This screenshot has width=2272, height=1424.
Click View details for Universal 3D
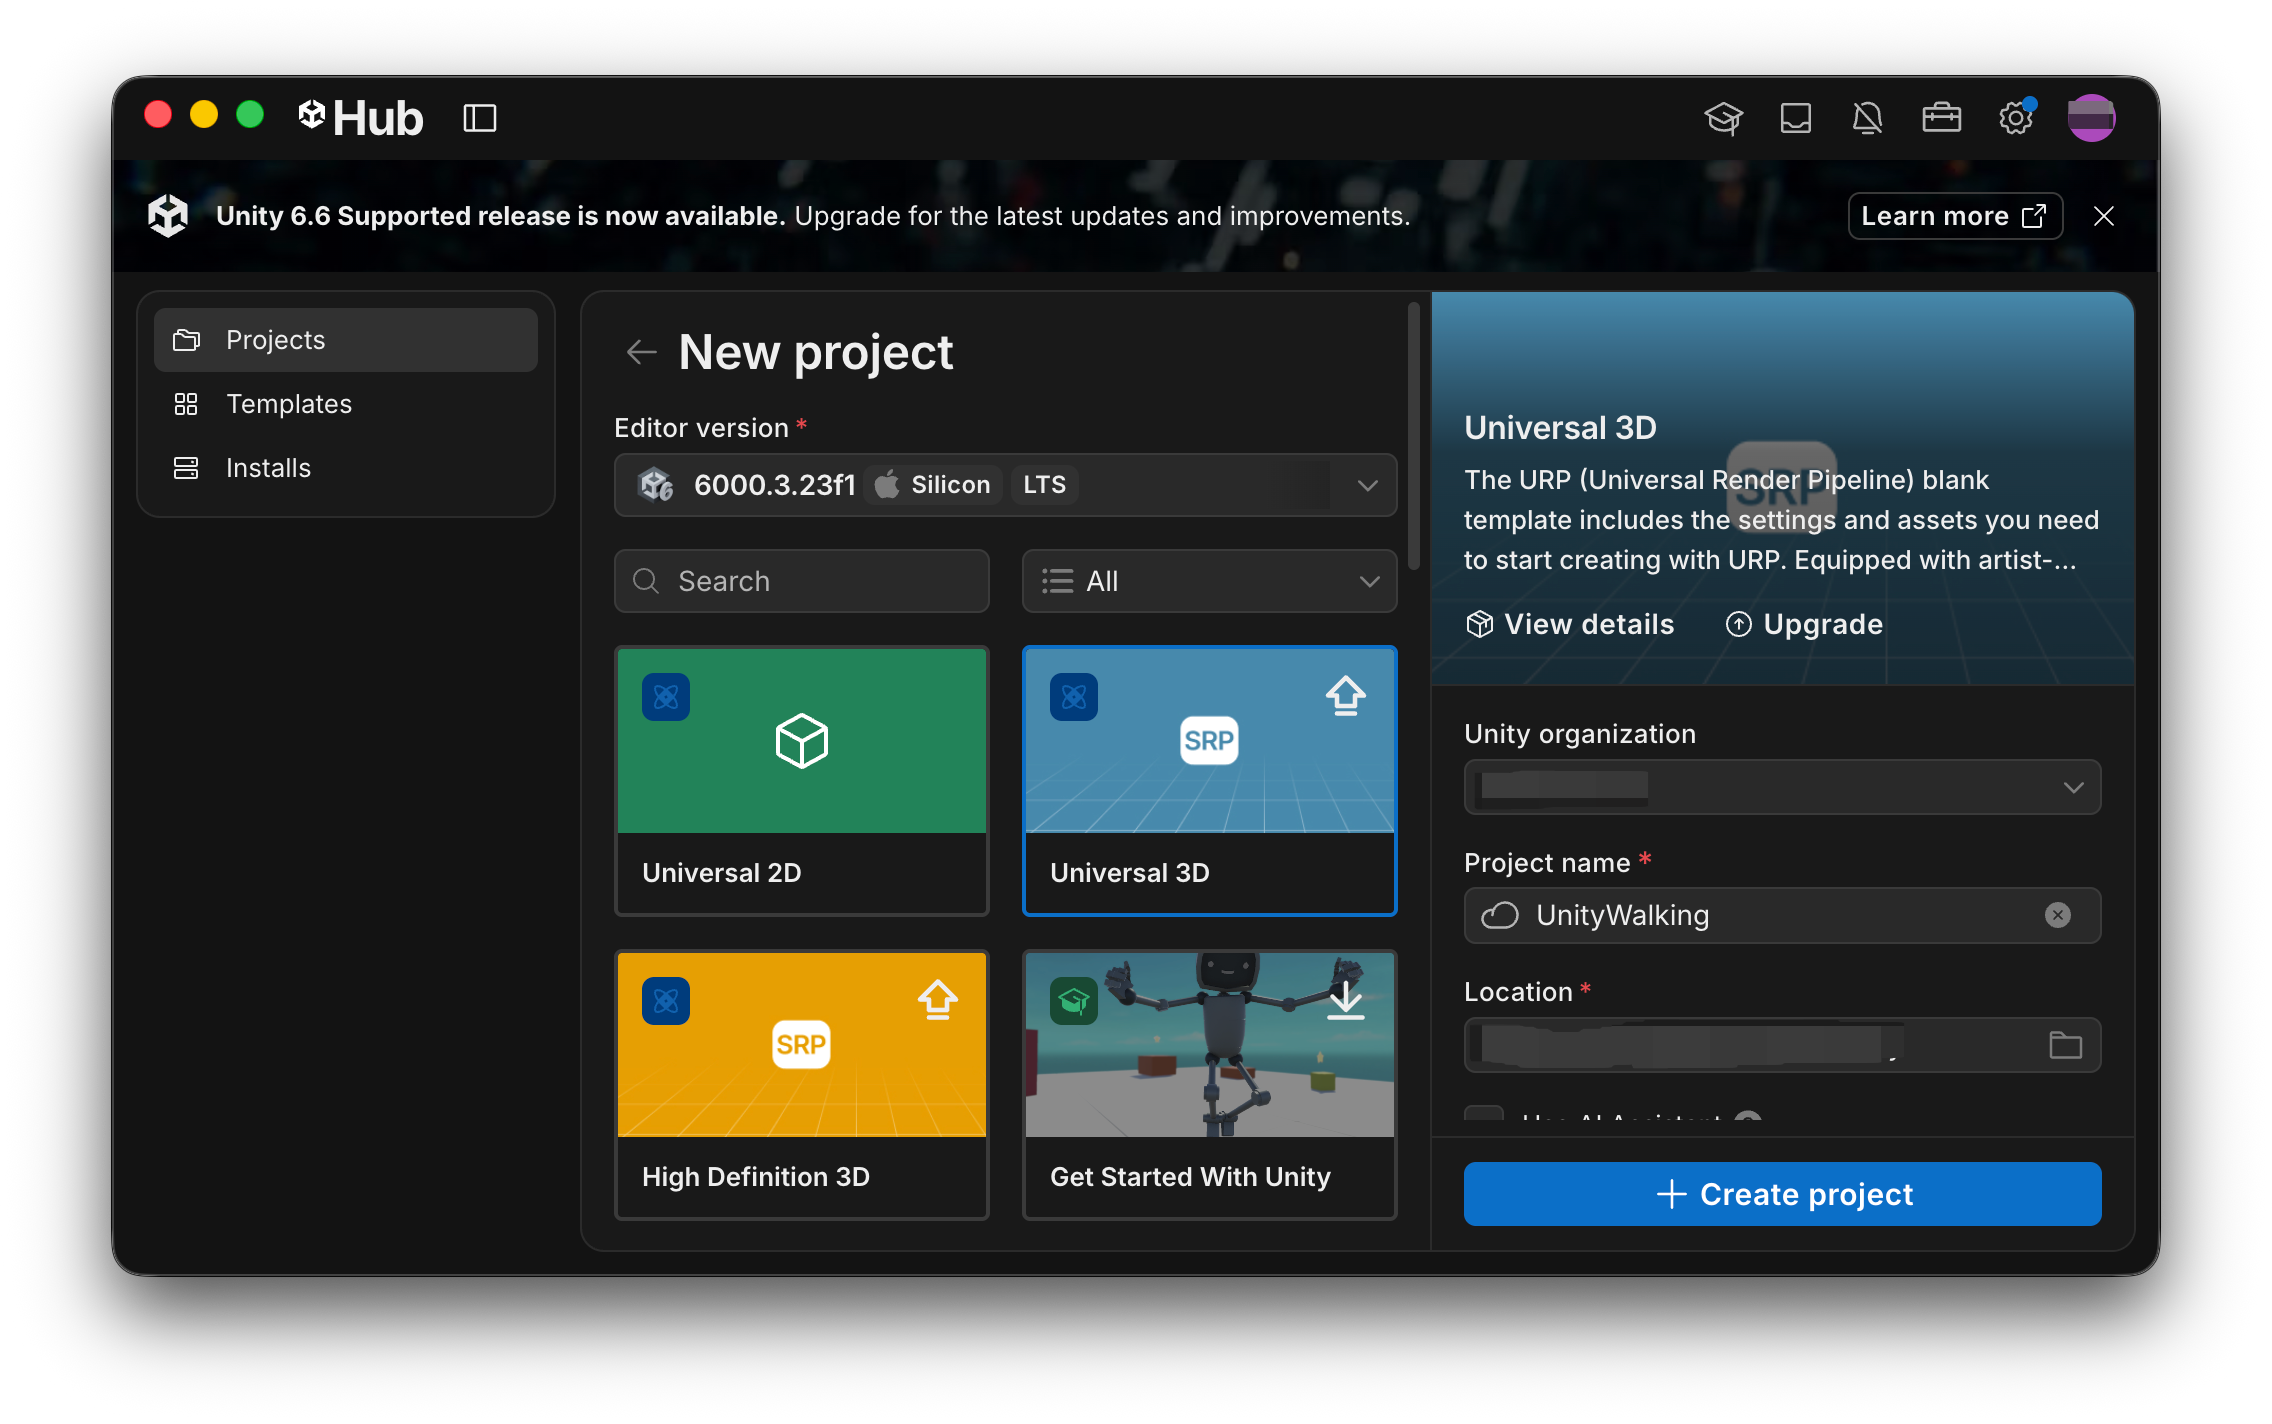1569,624
